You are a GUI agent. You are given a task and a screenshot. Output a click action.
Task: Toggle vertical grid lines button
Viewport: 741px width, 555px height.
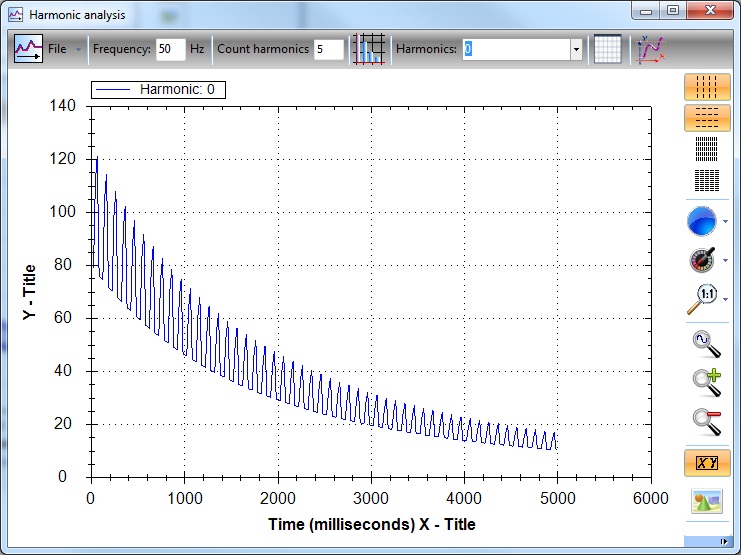click(707, 87)
